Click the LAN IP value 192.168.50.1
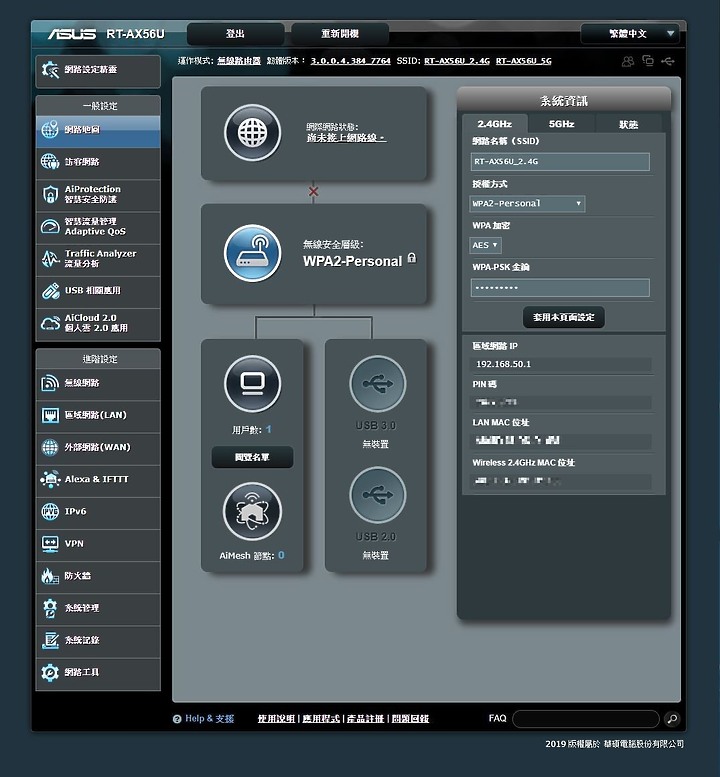This screenshot has height=777, width=720. click(503, 364)
